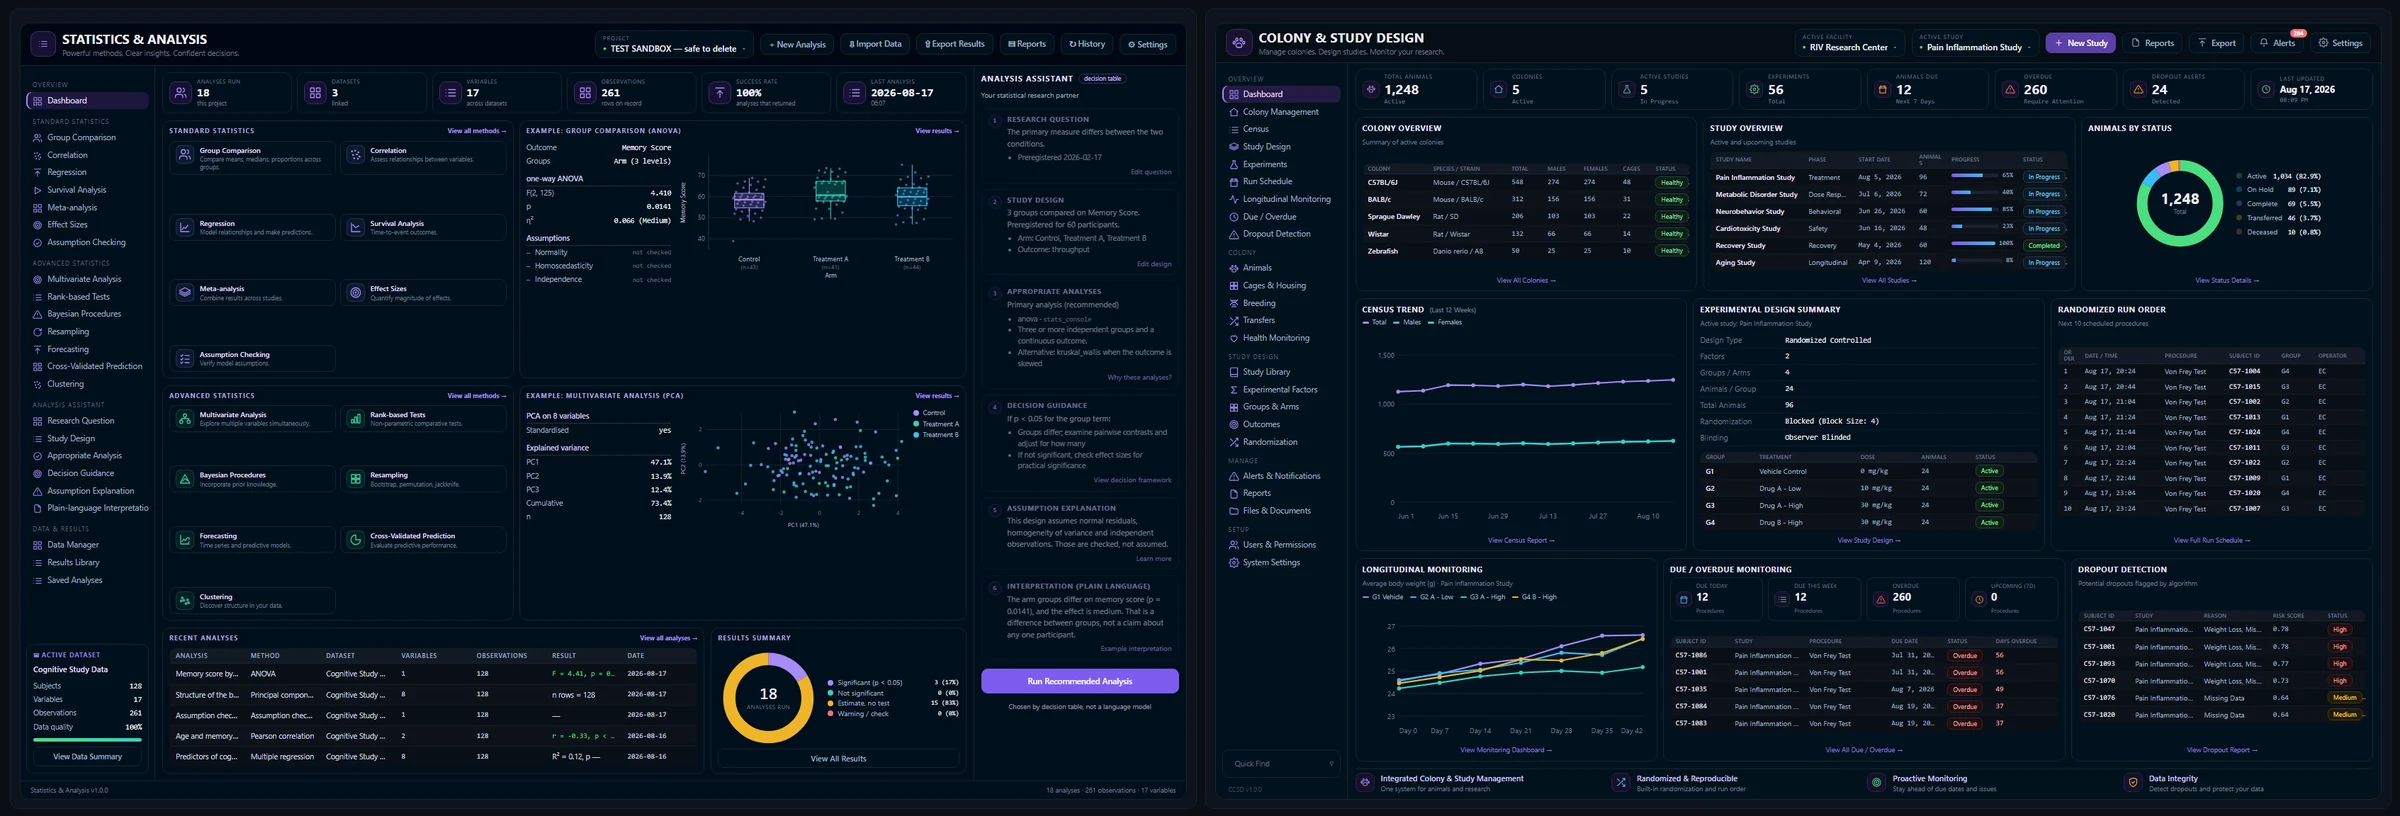Click the Quick Find search field
This screenshot has width=2400, height=816.
pos(1283,764)
